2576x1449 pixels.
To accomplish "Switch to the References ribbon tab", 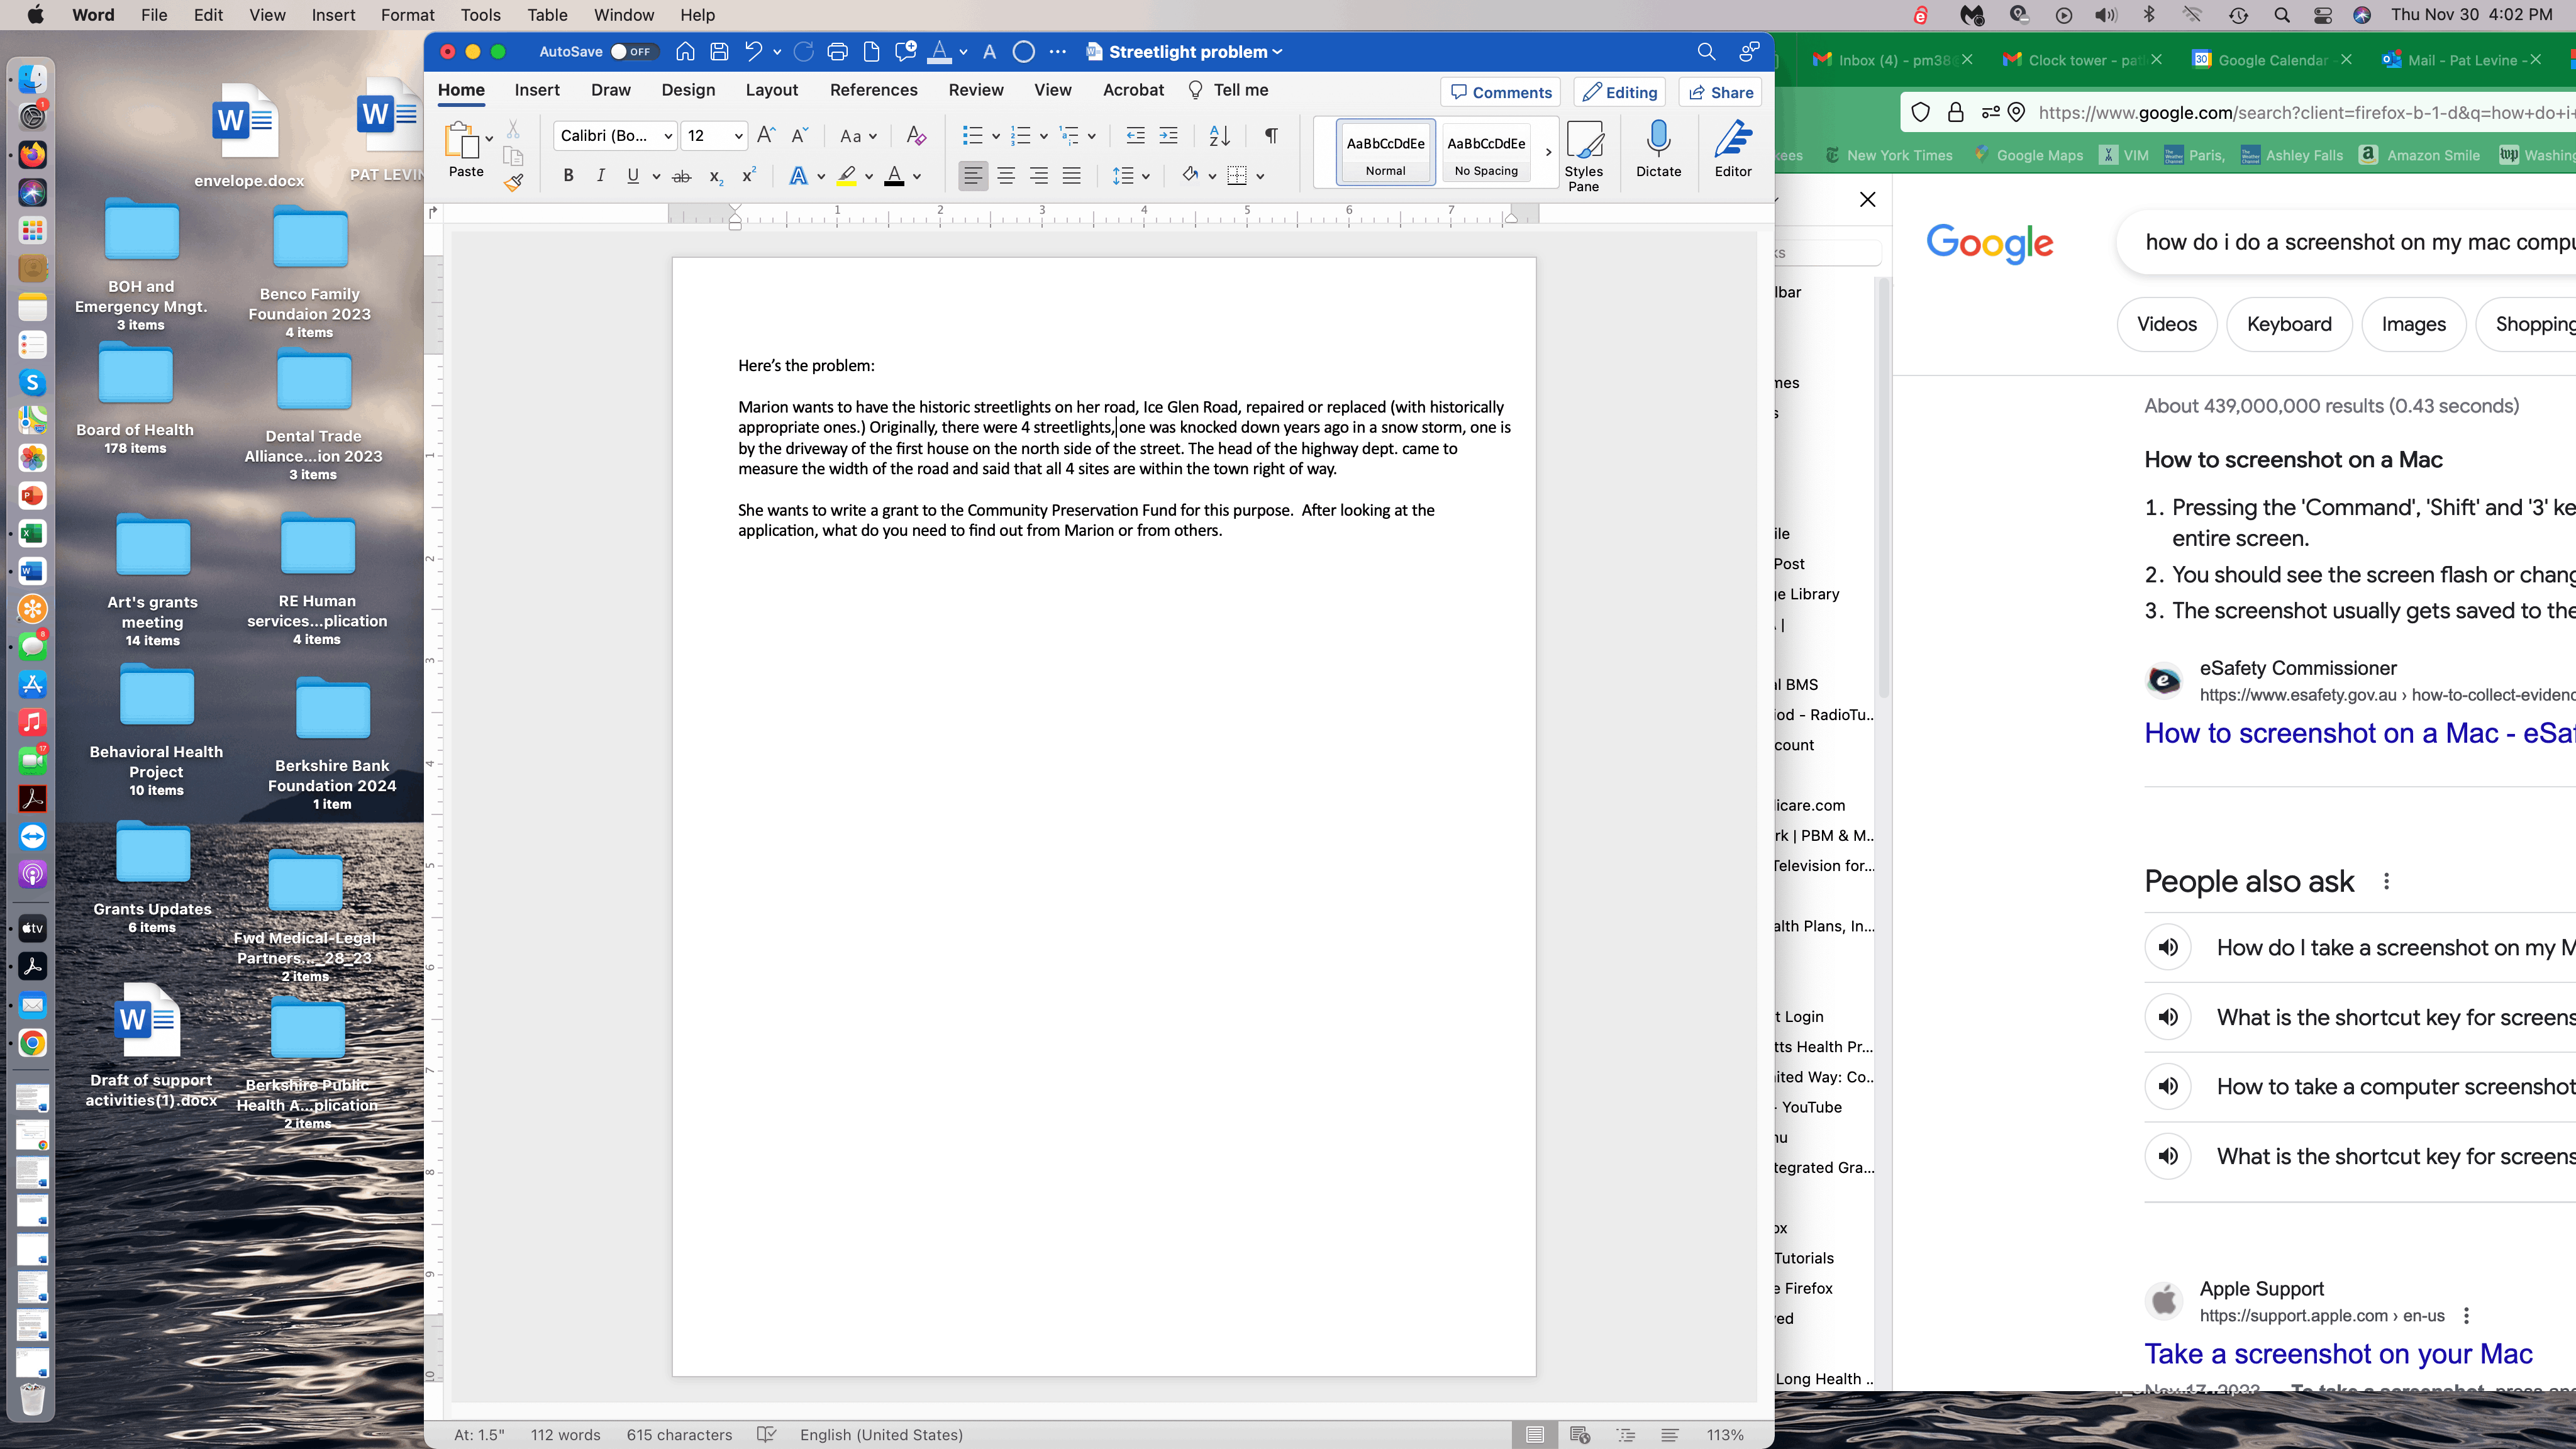I will (x=874, y=89).
